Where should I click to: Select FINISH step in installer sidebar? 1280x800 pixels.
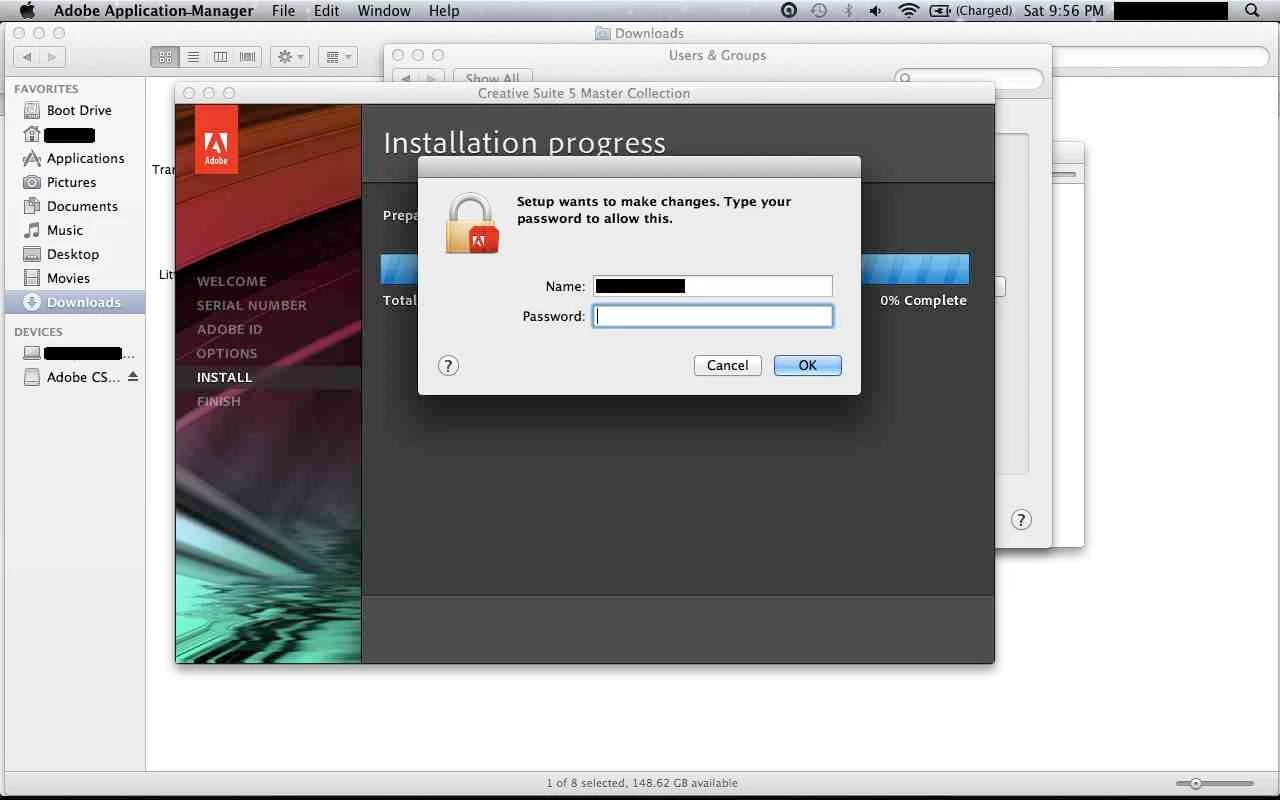[219, 401]
